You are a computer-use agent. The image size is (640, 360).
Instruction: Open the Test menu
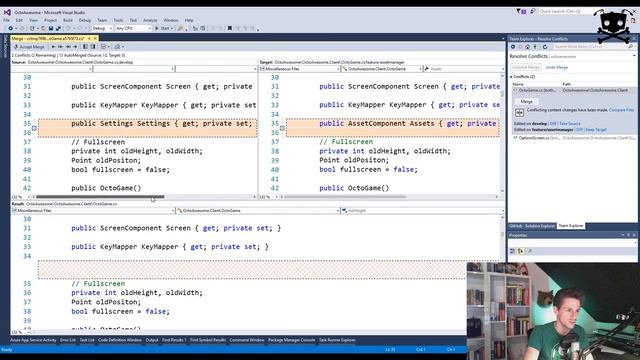point(133,20)
